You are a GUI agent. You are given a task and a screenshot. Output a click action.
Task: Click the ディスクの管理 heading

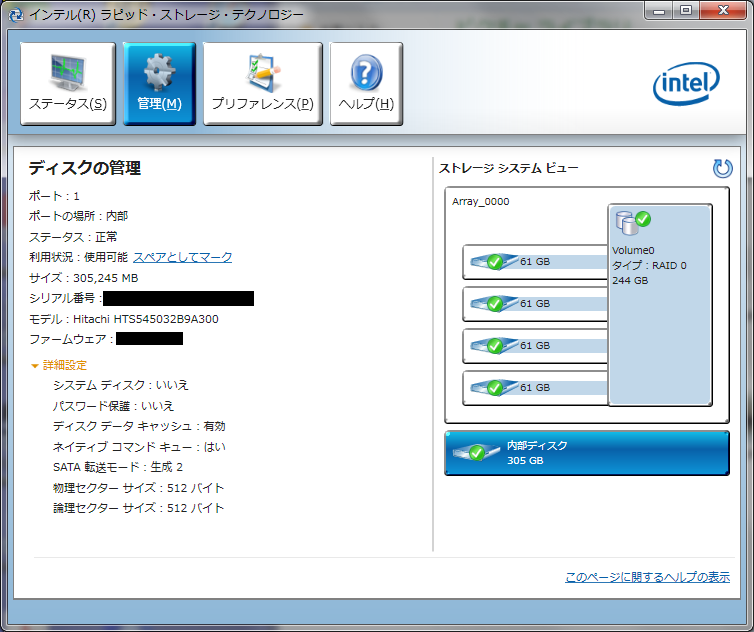click(x=85, y=168)
